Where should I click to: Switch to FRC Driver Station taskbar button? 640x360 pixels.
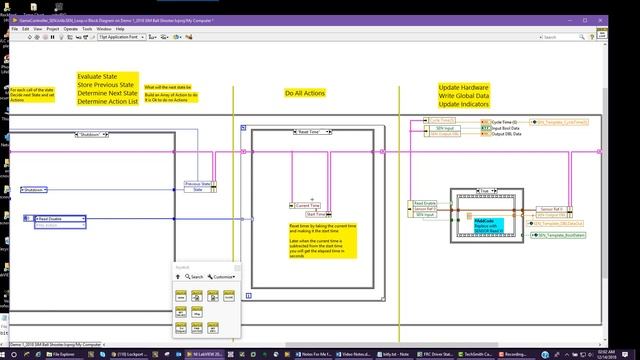[435, 354]
